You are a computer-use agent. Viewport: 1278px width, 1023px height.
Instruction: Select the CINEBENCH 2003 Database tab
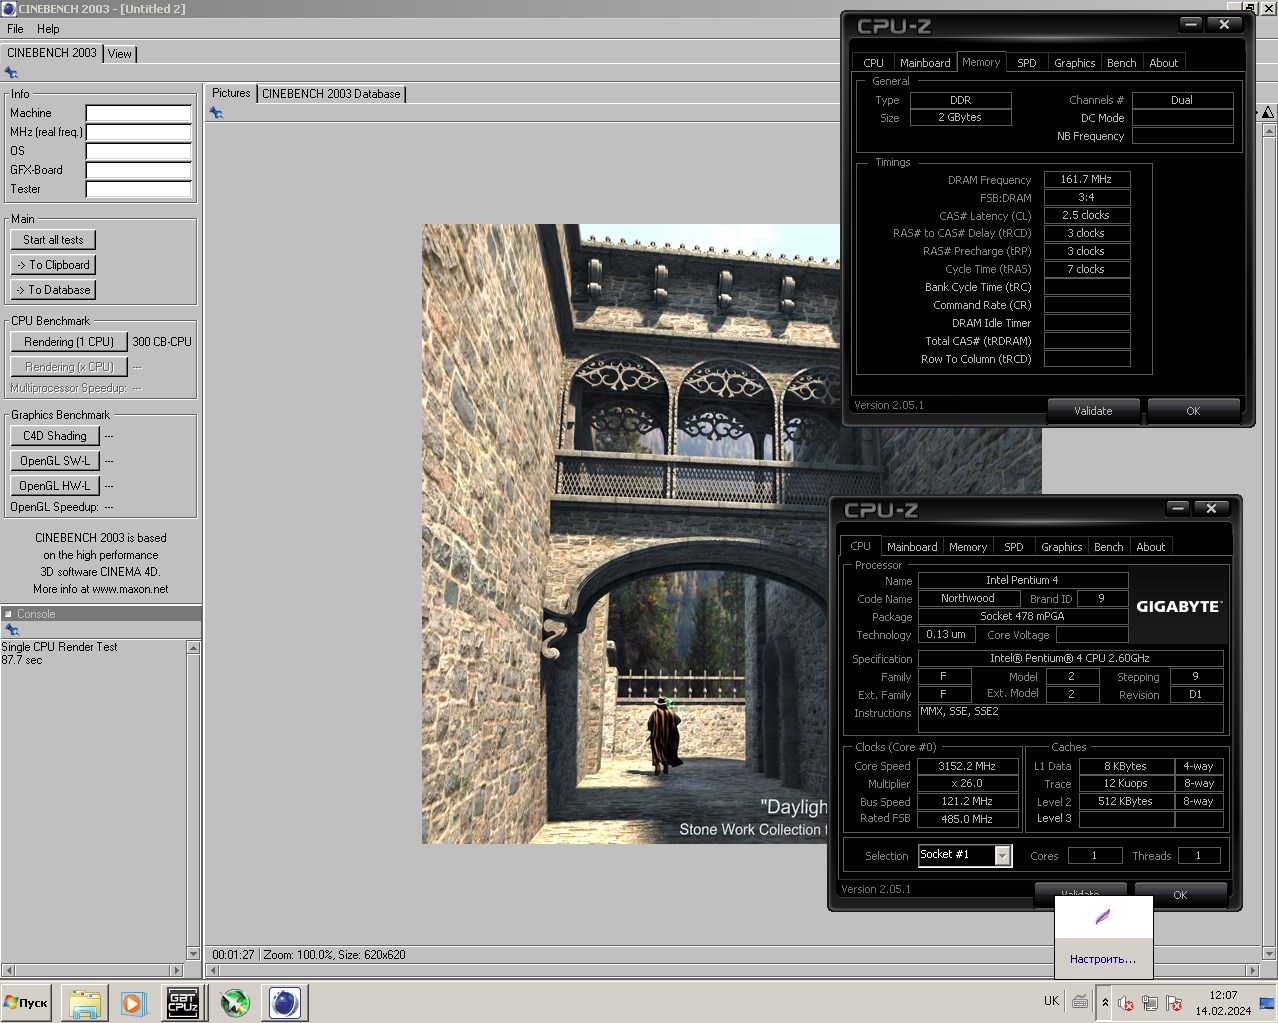click(x=331, y=94)
